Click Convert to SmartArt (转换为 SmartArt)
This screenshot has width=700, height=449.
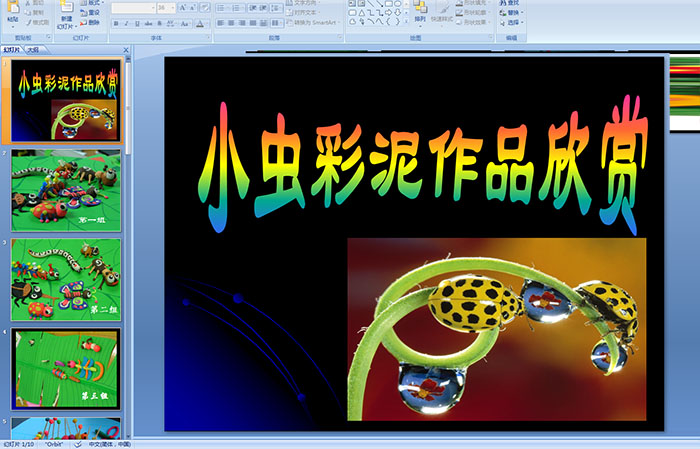312,22
